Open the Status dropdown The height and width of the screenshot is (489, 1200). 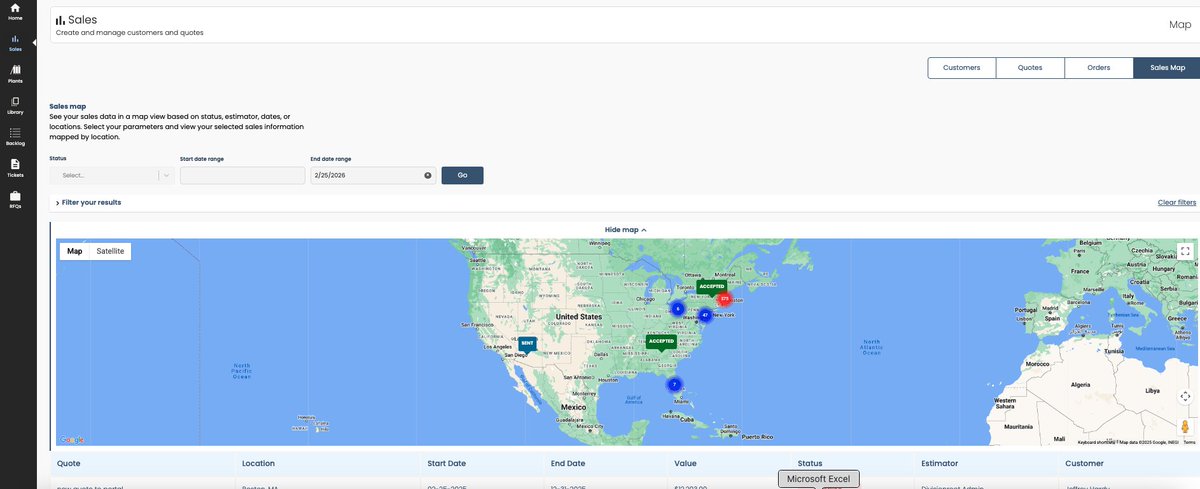click(112, 175)
